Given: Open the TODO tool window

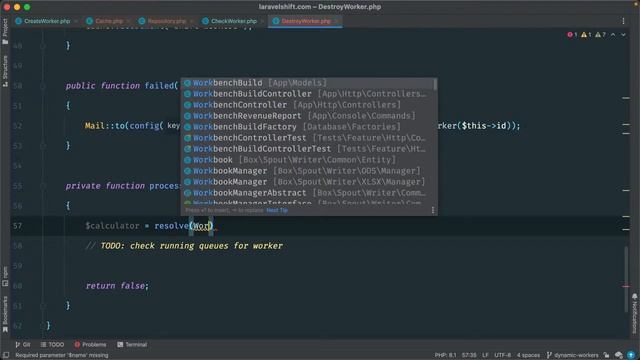Looking at the screenshot, I should 52,344.
